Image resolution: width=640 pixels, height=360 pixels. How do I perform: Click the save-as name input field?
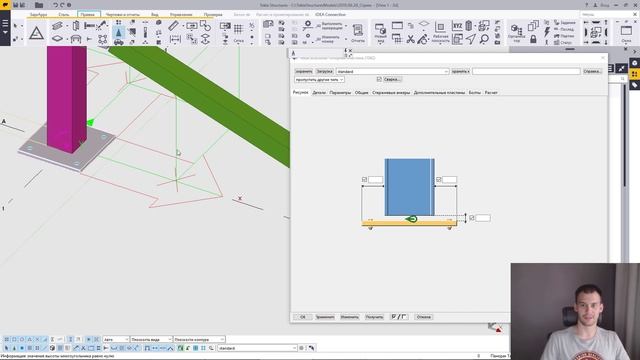click(526, 71)
